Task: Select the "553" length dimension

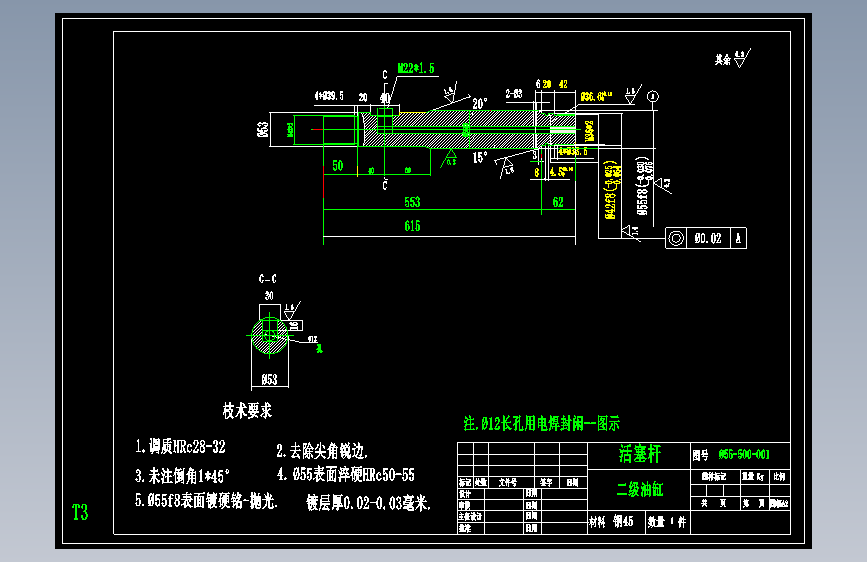Action: 412,202
